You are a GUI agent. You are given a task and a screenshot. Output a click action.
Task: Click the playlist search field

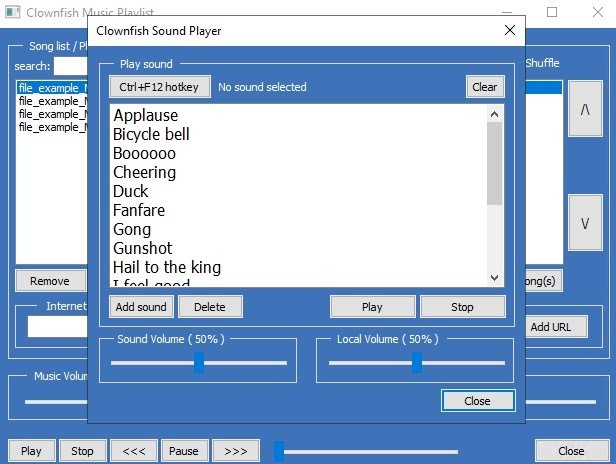(x=71, y=66)
